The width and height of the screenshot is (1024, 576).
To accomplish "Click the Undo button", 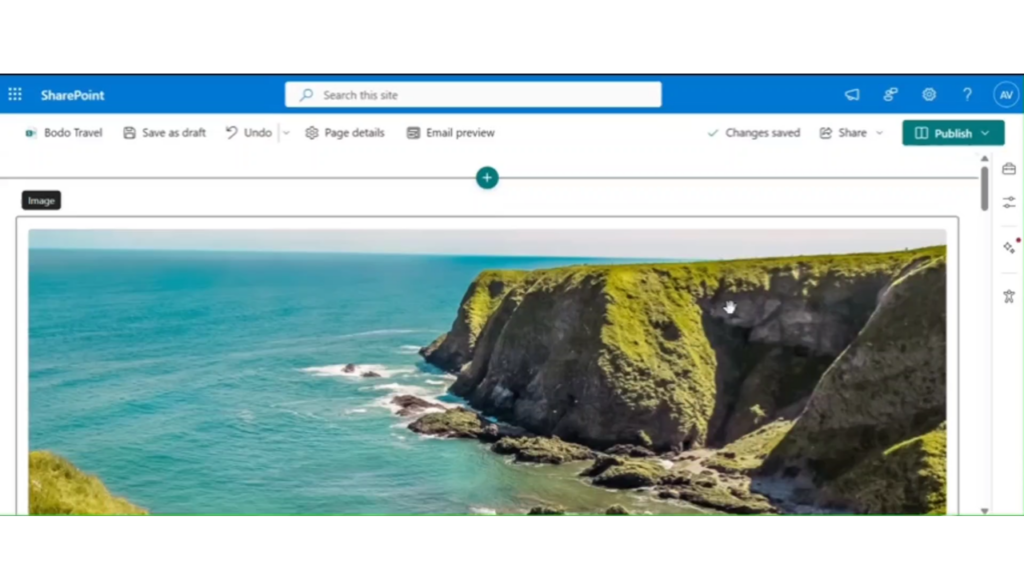I will point(249,133).
